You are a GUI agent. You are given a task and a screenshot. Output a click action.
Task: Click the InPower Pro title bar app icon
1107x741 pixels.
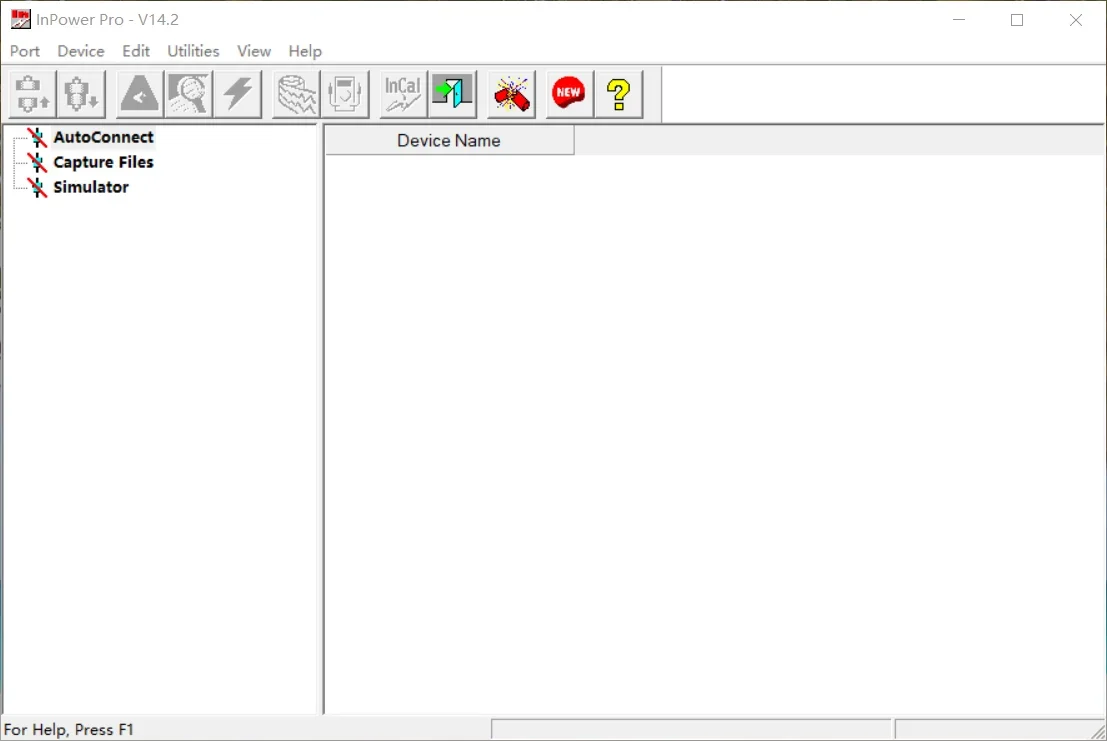tap(20, 19)
